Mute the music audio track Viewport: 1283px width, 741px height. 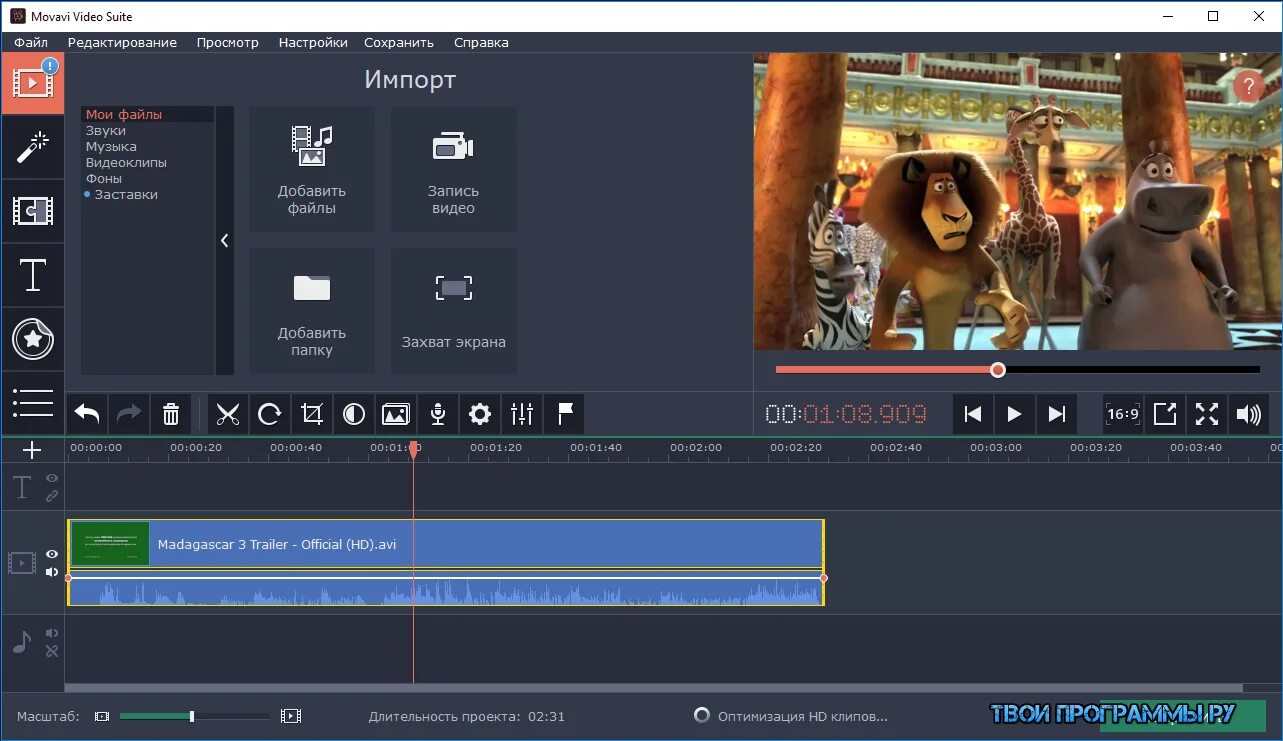coord(52,633)
